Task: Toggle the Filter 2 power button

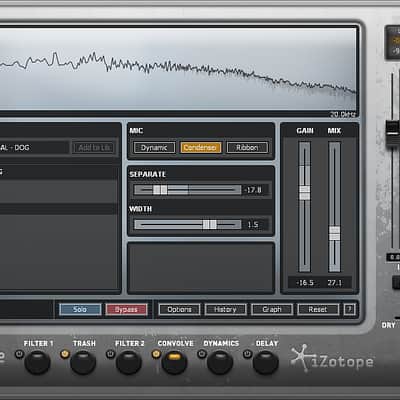Action: pos(110,354)
